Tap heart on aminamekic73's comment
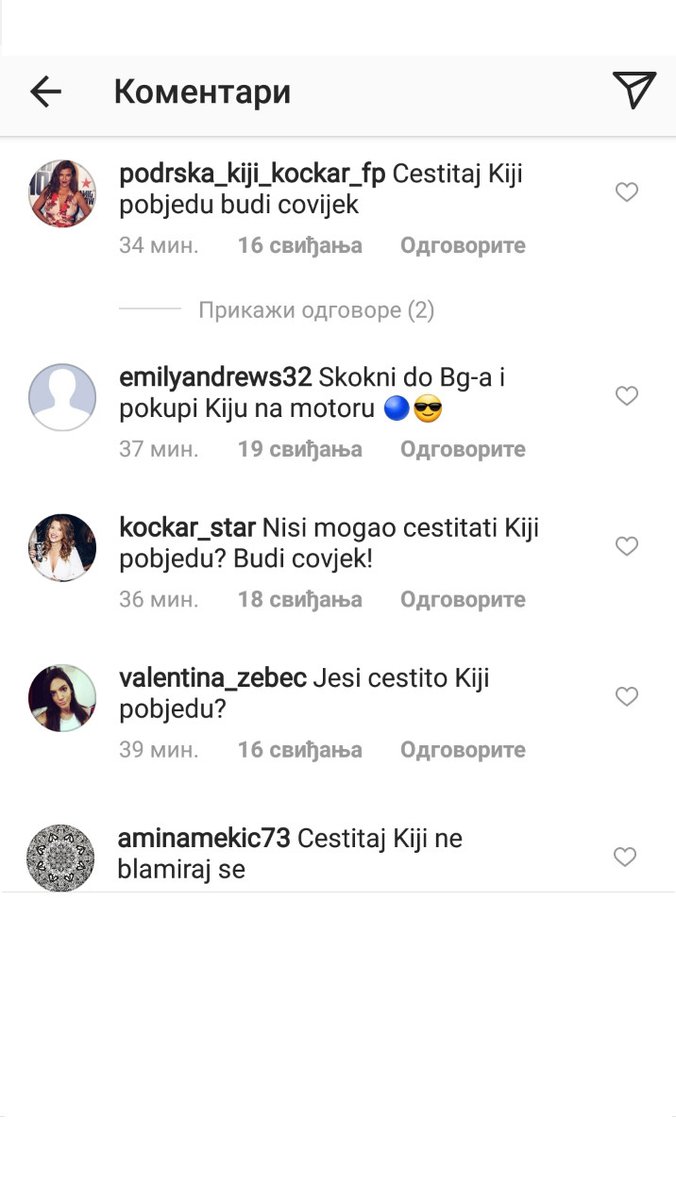 (625, 857)
